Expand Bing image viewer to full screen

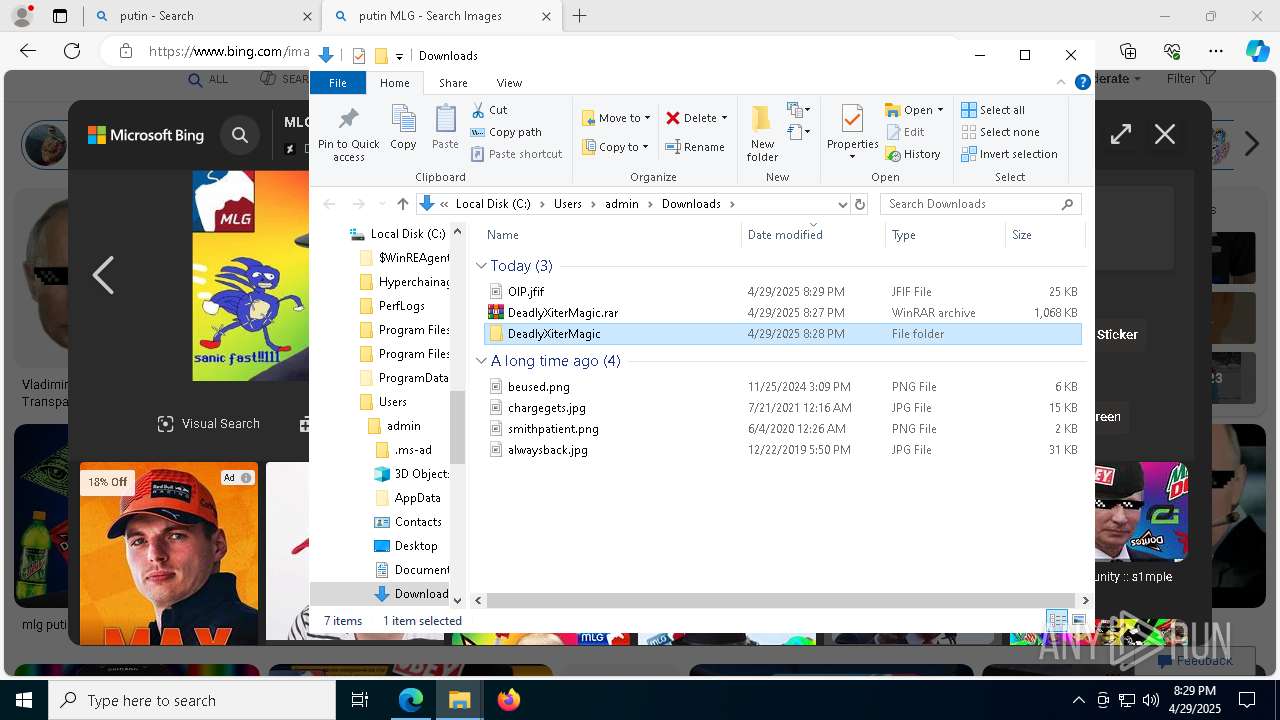coord(1121,134)
